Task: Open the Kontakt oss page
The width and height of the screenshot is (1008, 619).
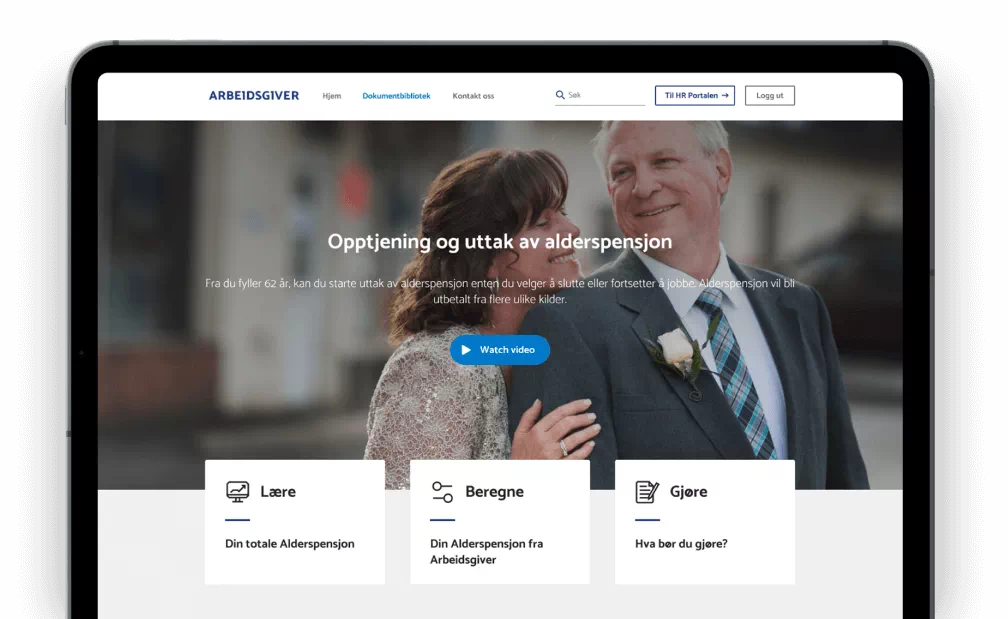Action: coord(473,96)
